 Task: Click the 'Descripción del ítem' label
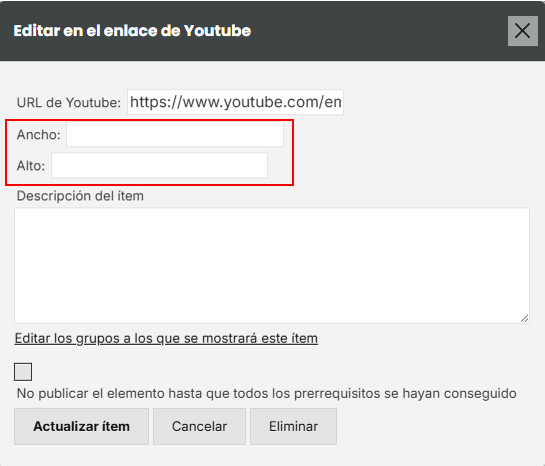(80, 196)
